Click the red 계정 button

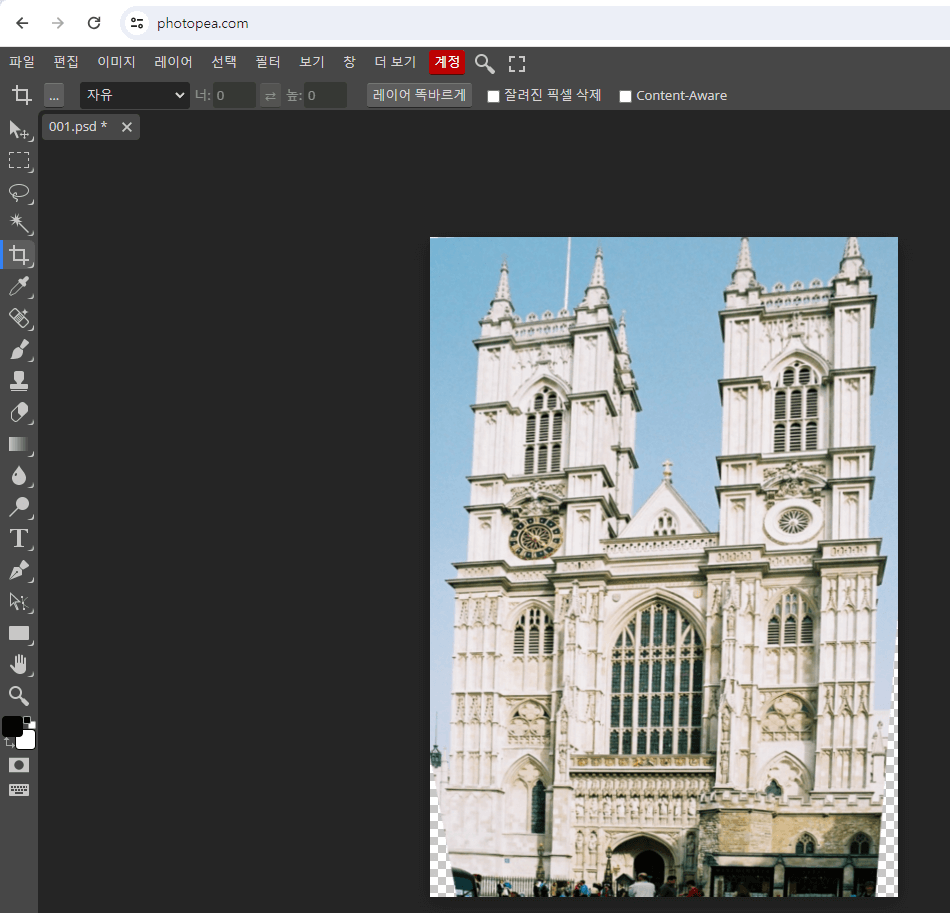point(447,62)
